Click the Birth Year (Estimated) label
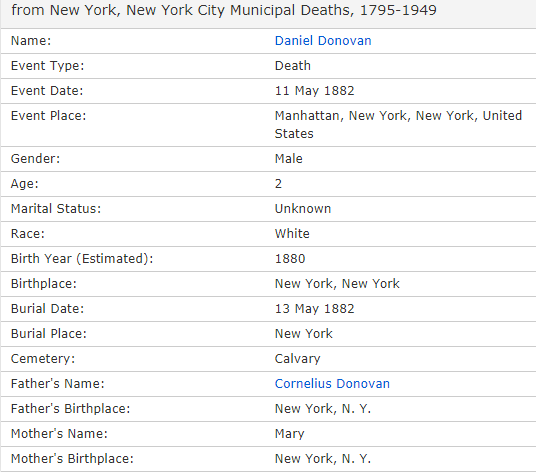The image size is (536, 472). tap(82, 259)
